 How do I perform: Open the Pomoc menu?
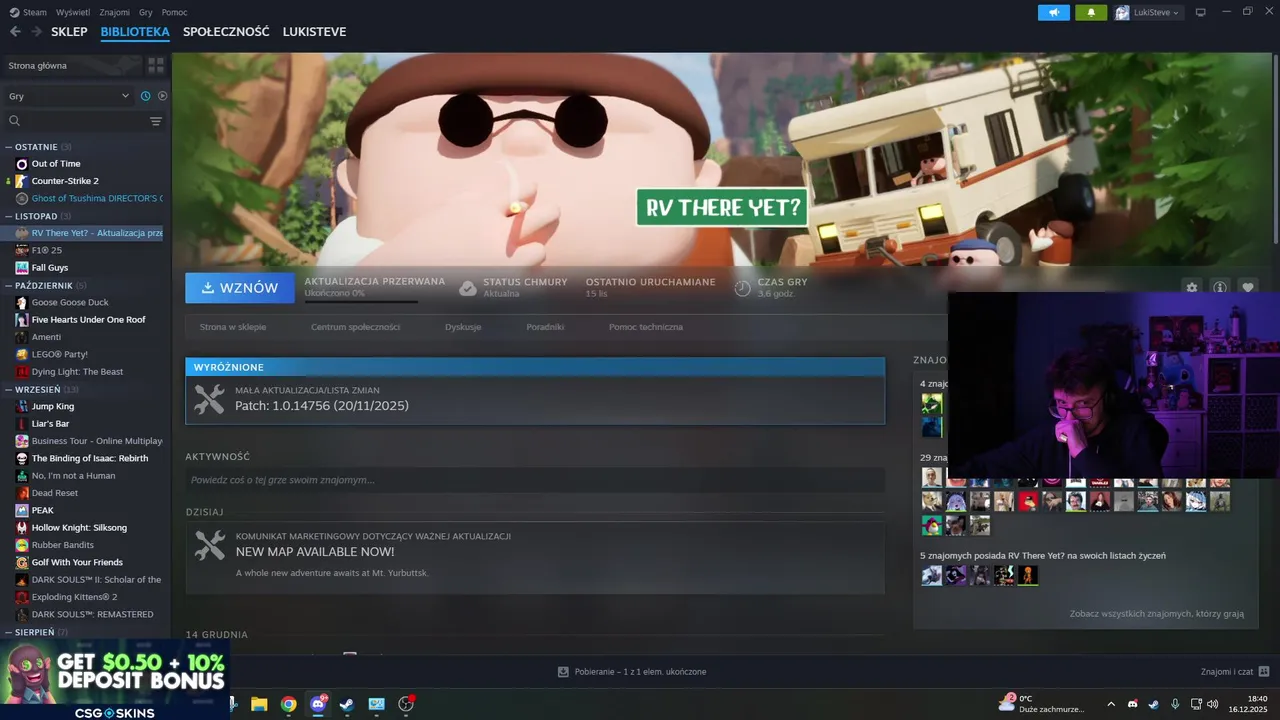click(174, 12)
